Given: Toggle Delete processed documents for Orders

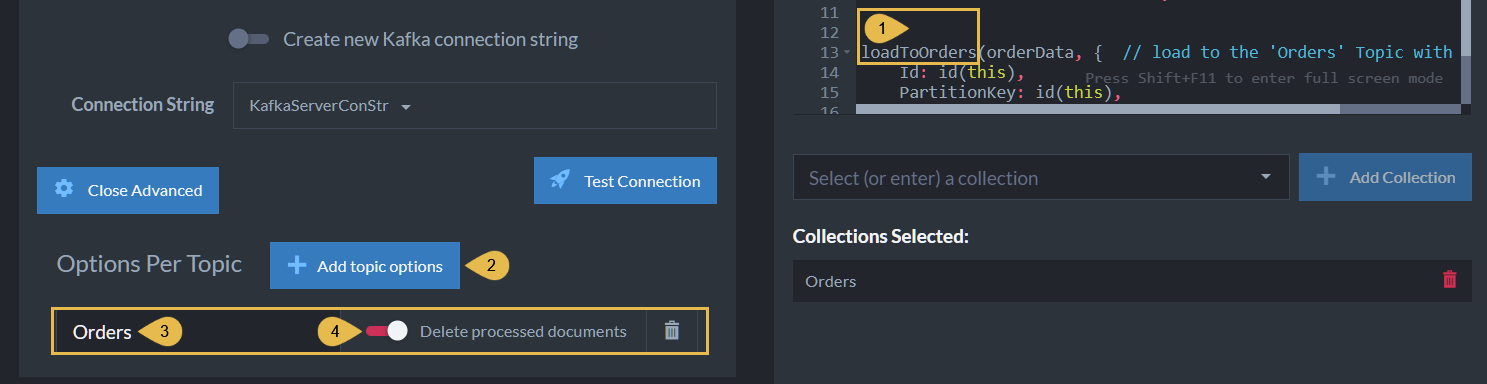Looking at the screenshot, I should (387, 331).
